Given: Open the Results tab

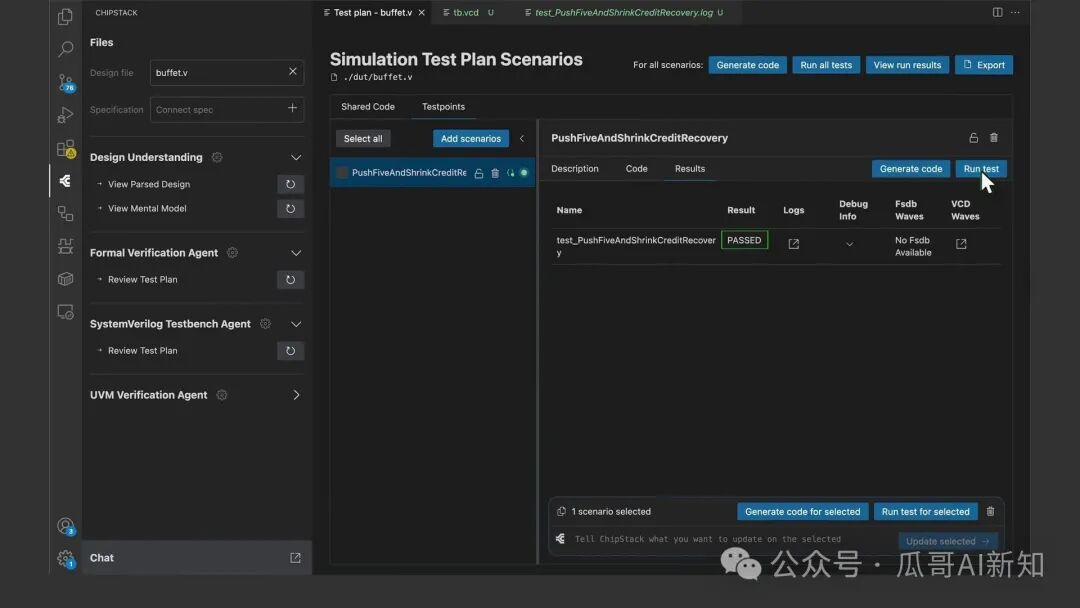Looking at the screenshot, I should (689, 169).
